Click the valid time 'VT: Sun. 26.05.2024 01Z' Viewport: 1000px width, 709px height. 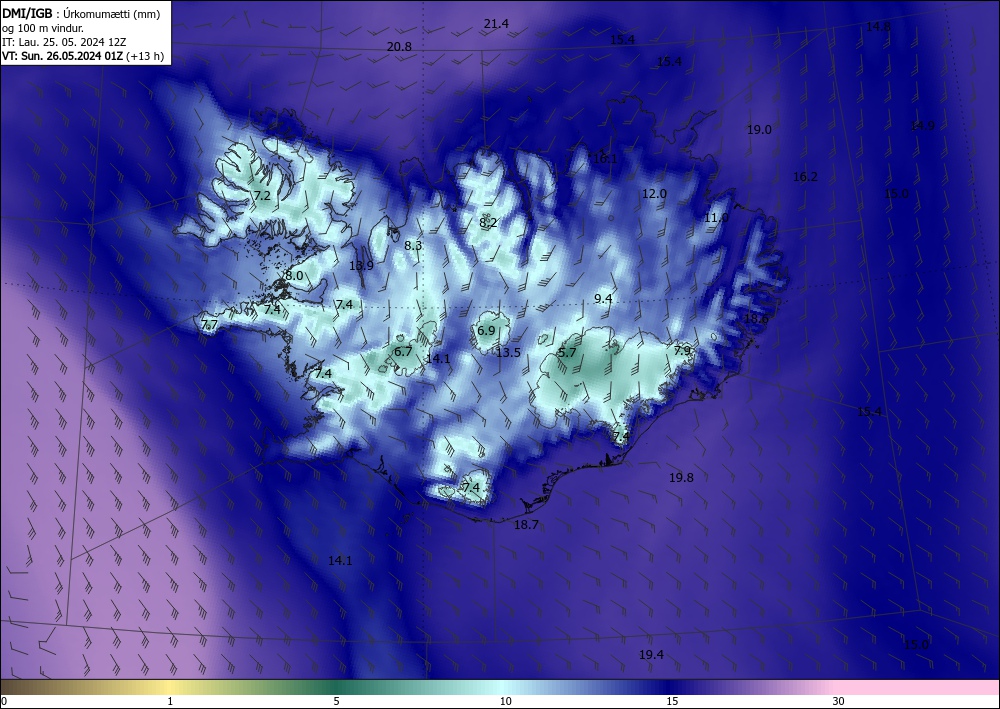64,56
